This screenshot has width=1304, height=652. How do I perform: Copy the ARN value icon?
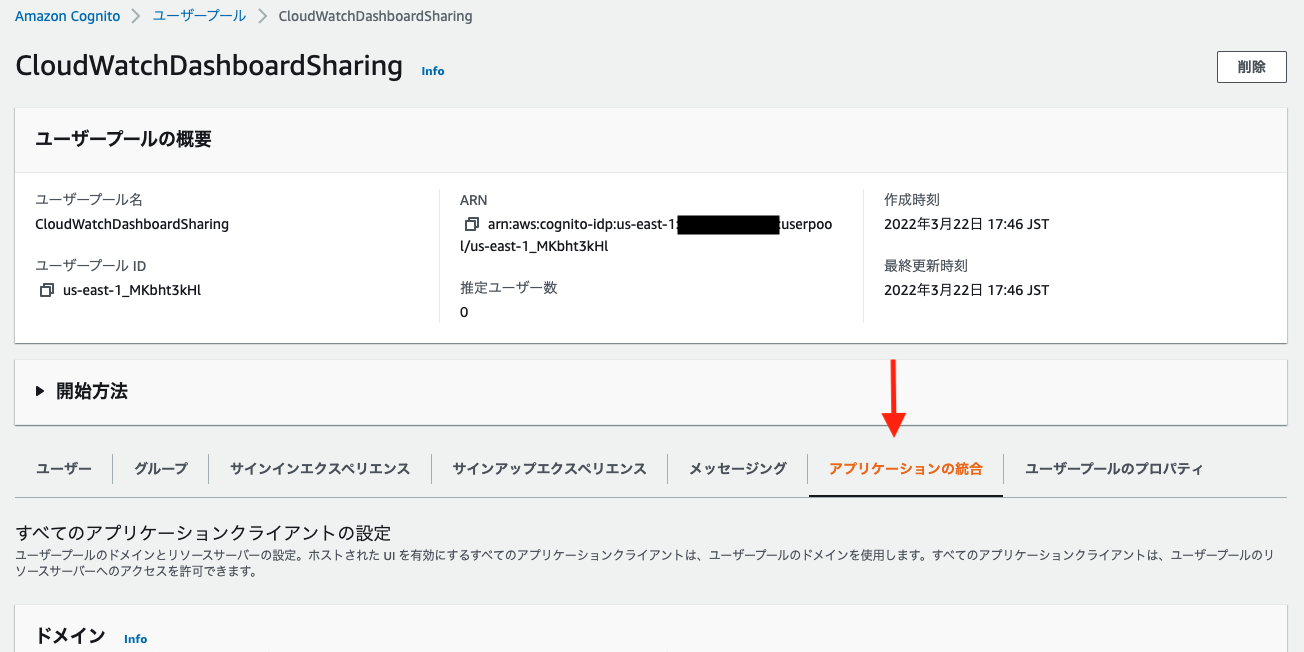(471, 224)
